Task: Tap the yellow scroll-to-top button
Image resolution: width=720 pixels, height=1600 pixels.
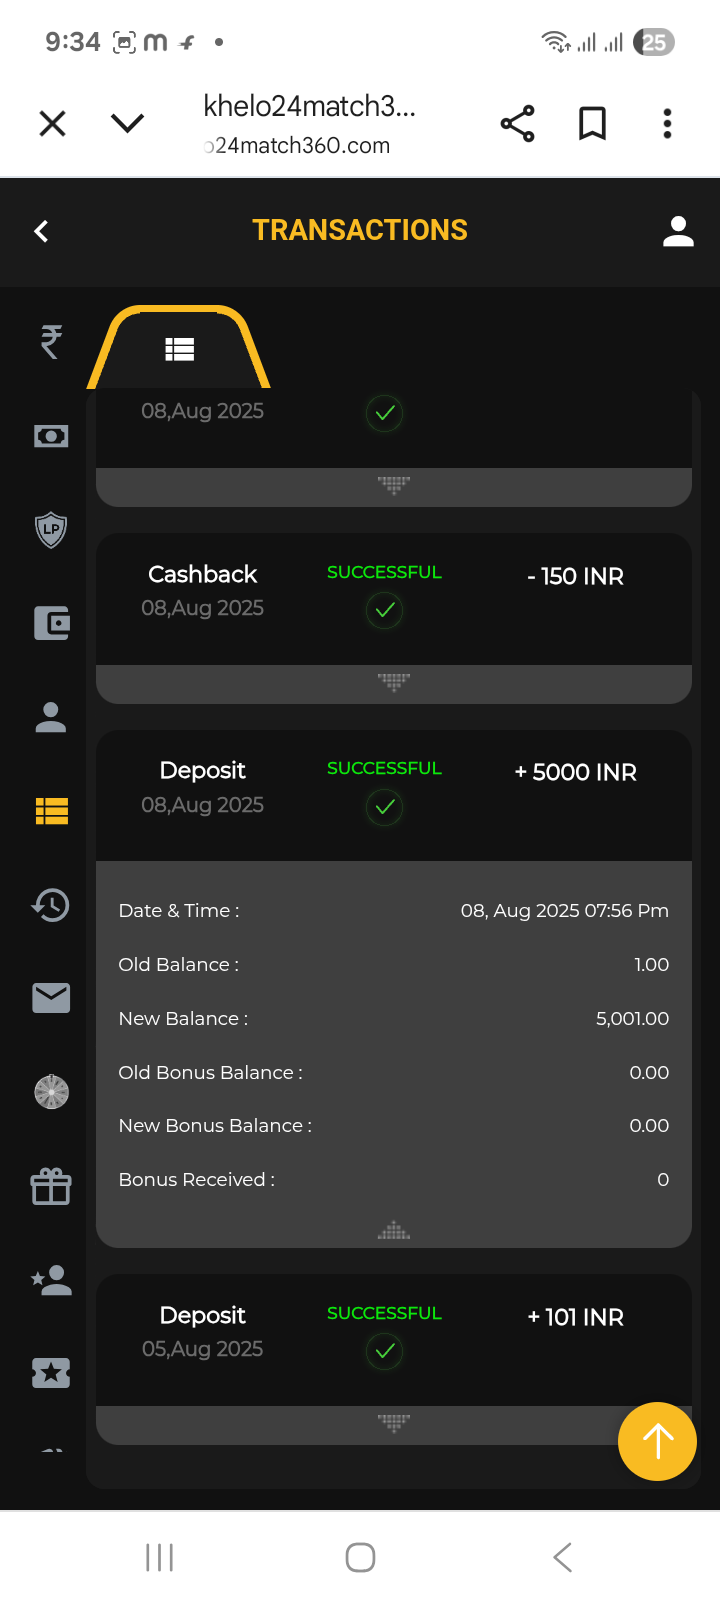Action: pos(657,1441)
